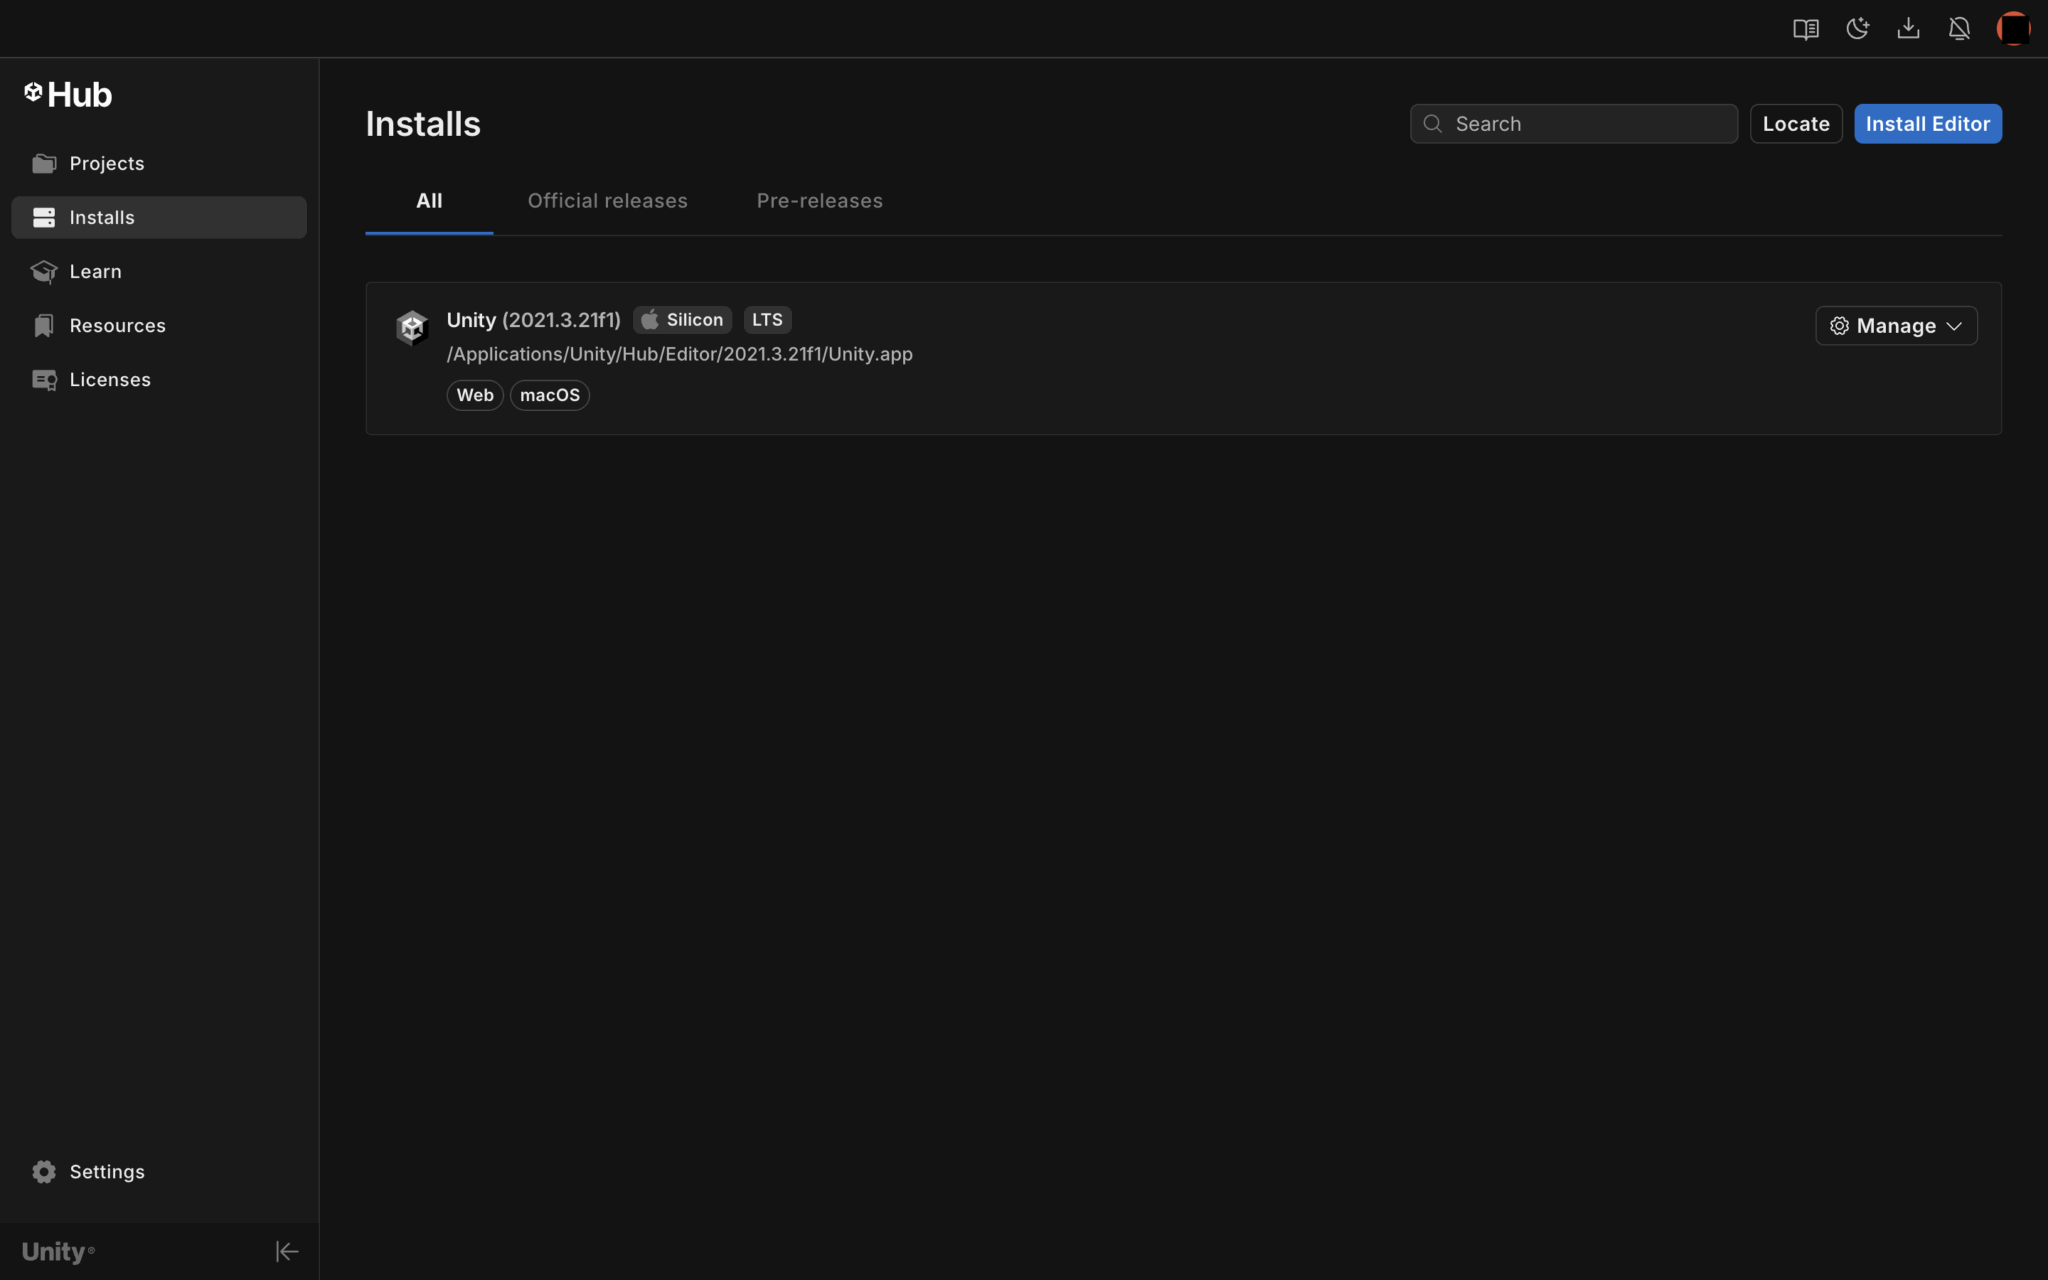Expand the Manage dropdown
The image size is (2048, 1280).
[x=1895, y=326]
